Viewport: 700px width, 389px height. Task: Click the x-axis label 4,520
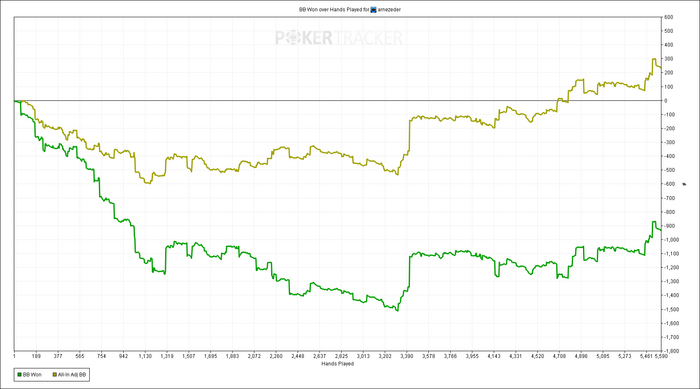point(538,356)
